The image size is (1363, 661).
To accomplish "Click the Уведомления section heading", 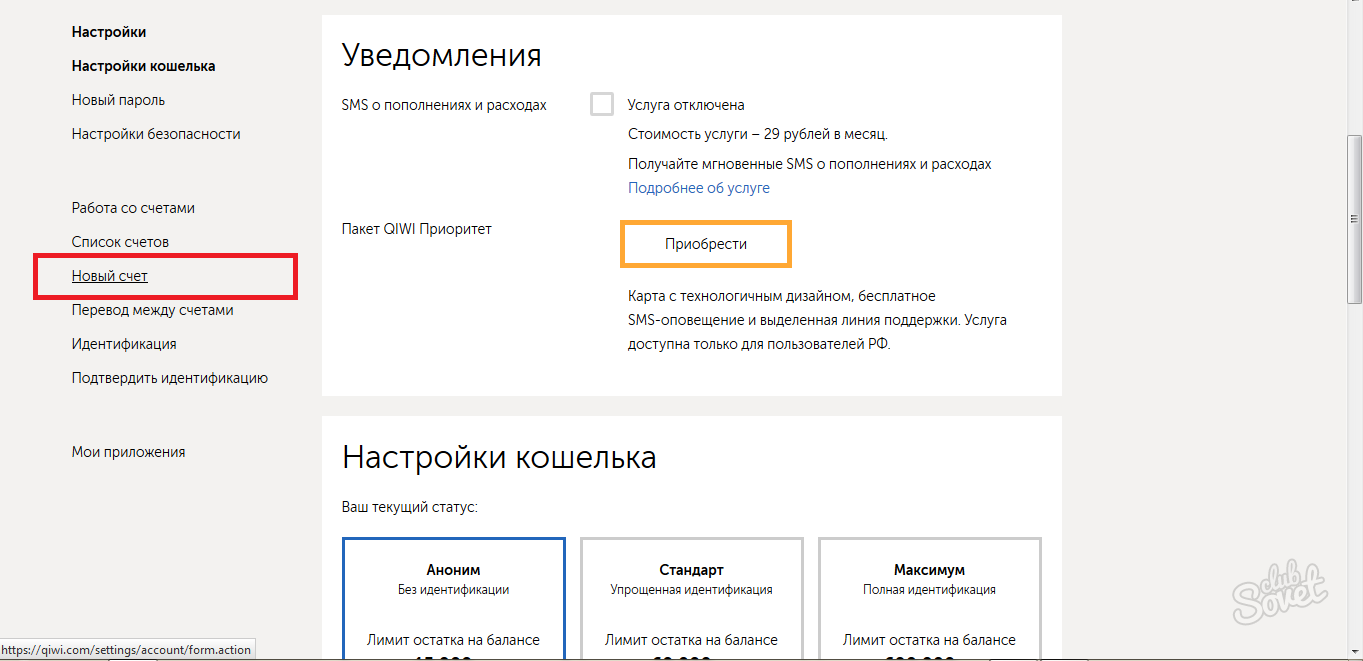I will tap(441, 56).
